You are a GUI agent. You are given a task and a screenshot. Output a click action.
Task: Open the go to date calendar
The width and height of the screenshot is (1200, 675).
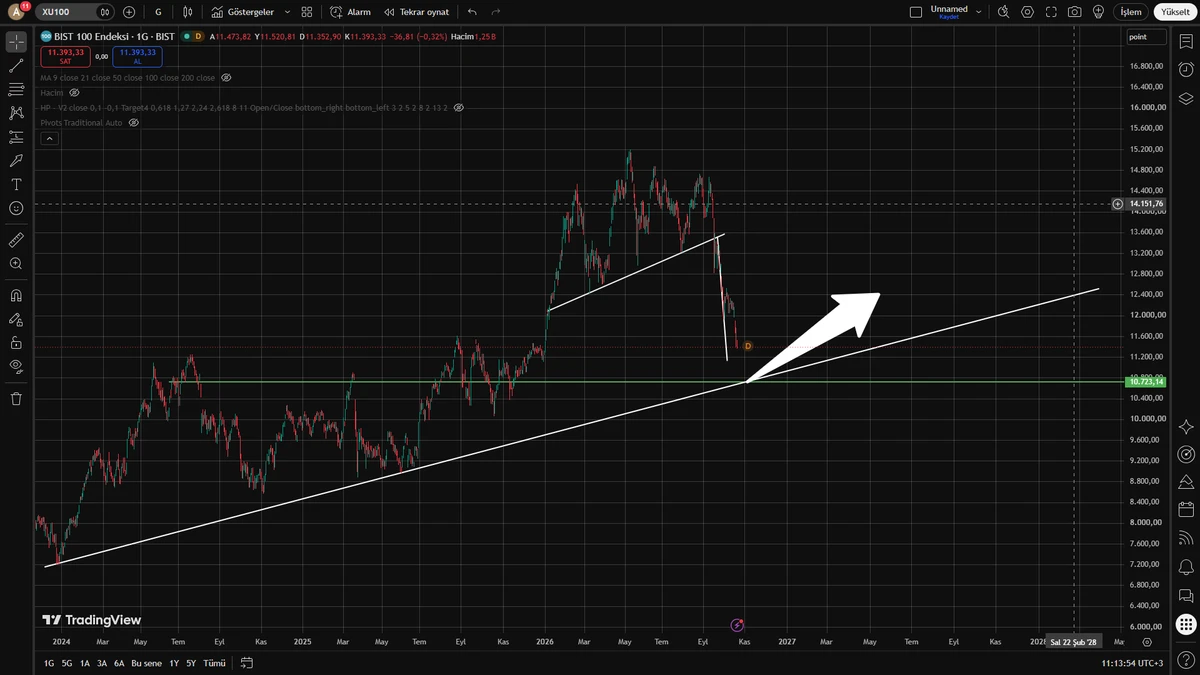point(247,663)
